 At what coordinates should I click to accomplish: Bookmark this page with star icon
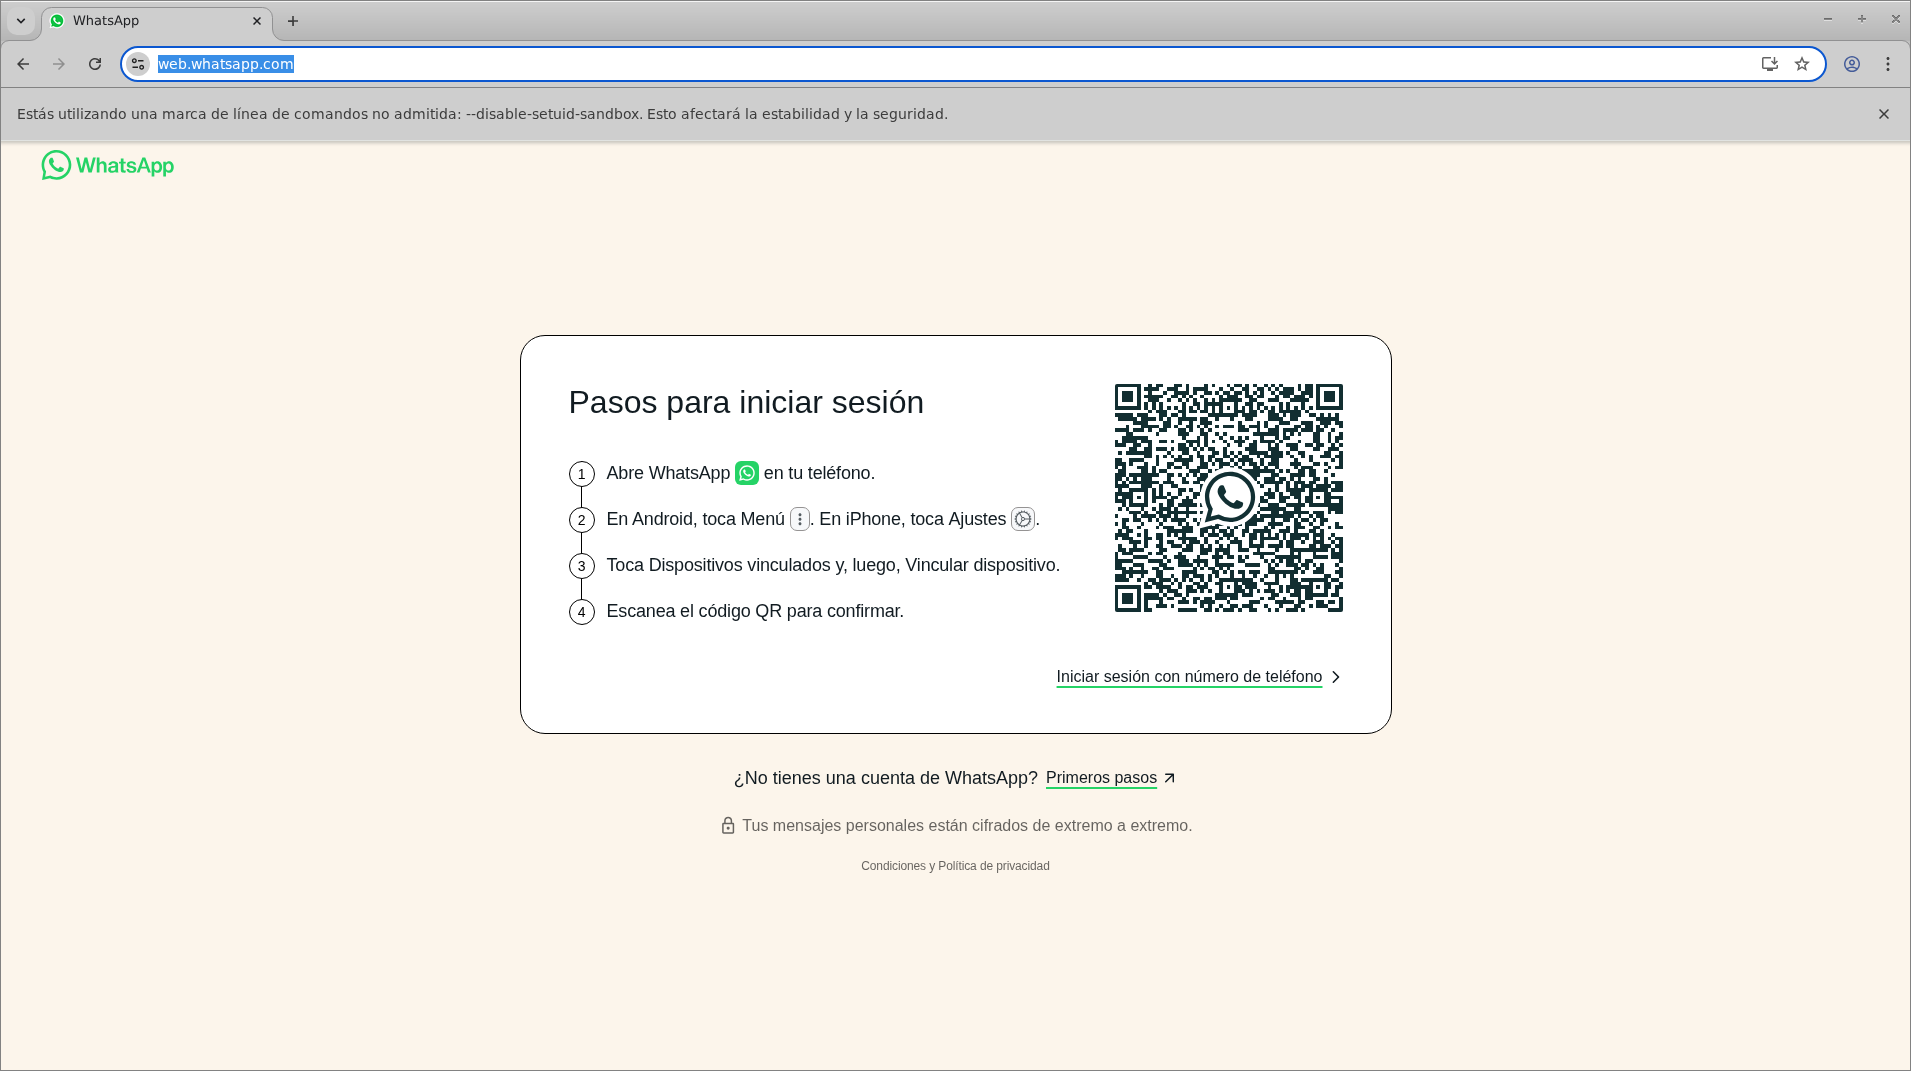tap(1802, 64)
